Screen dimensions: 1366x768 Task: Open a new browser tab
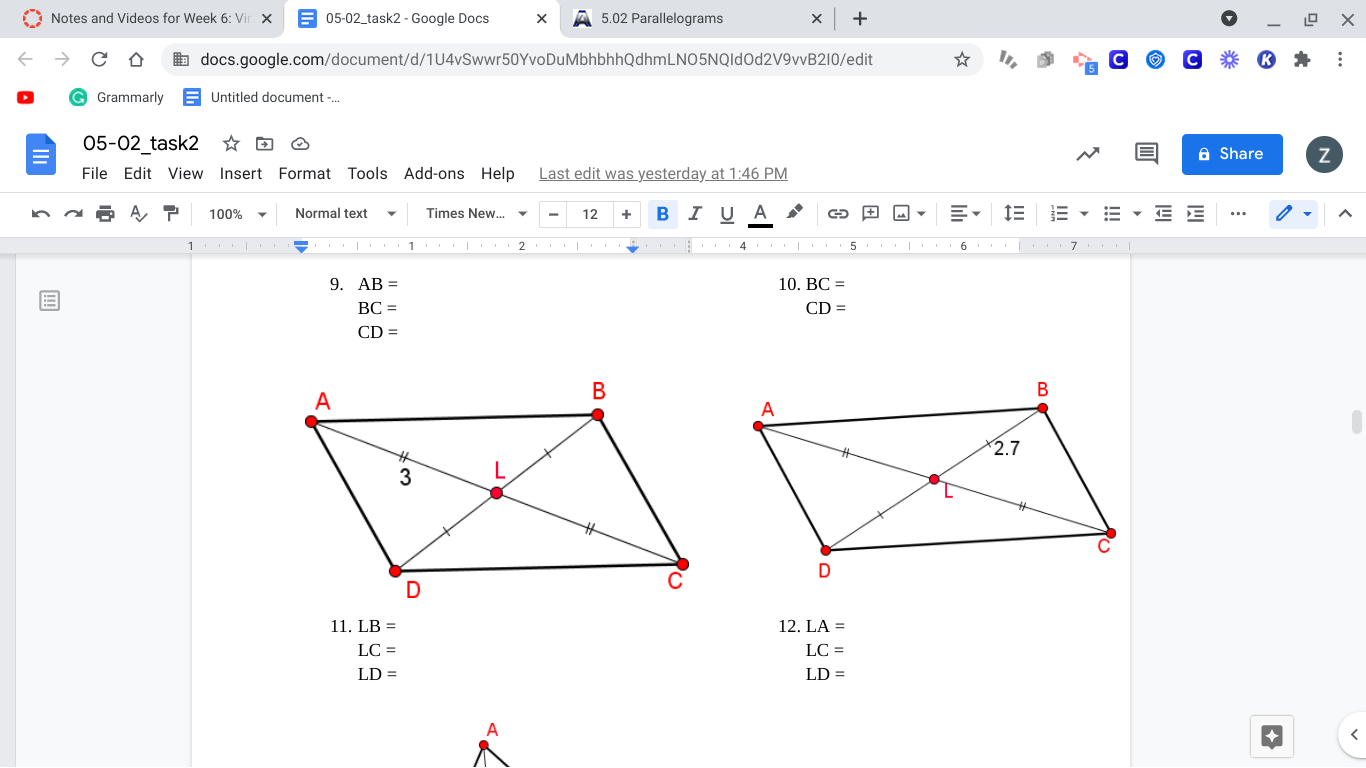click(x=859, y=18)
